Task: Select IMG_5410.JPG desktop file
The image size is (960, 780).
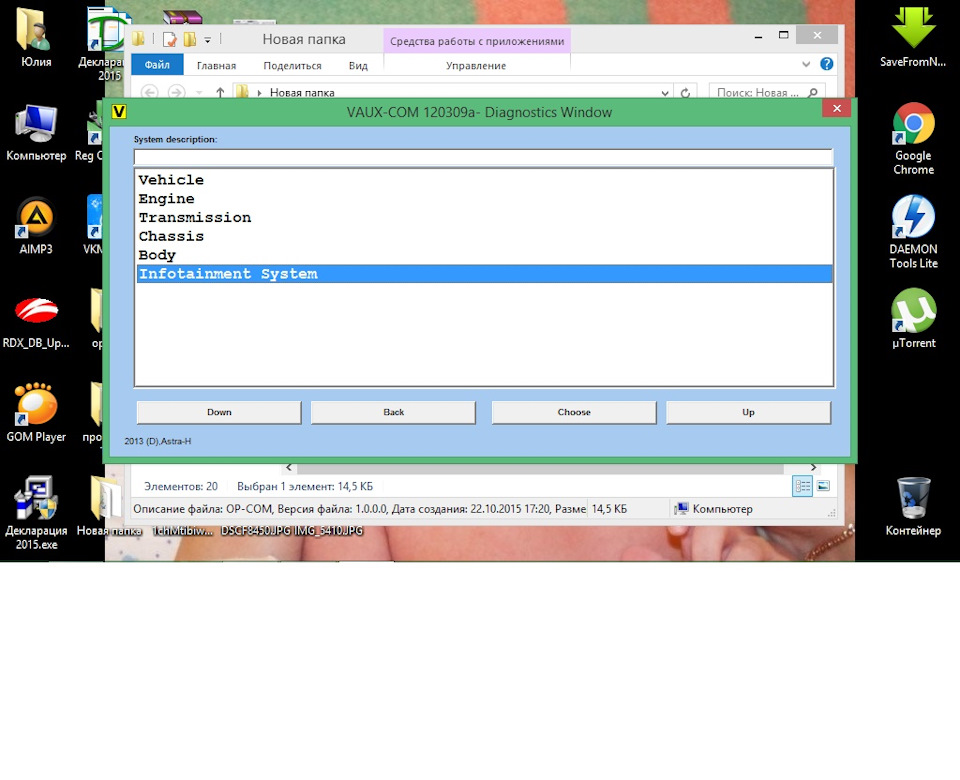Action: (329, 531)
